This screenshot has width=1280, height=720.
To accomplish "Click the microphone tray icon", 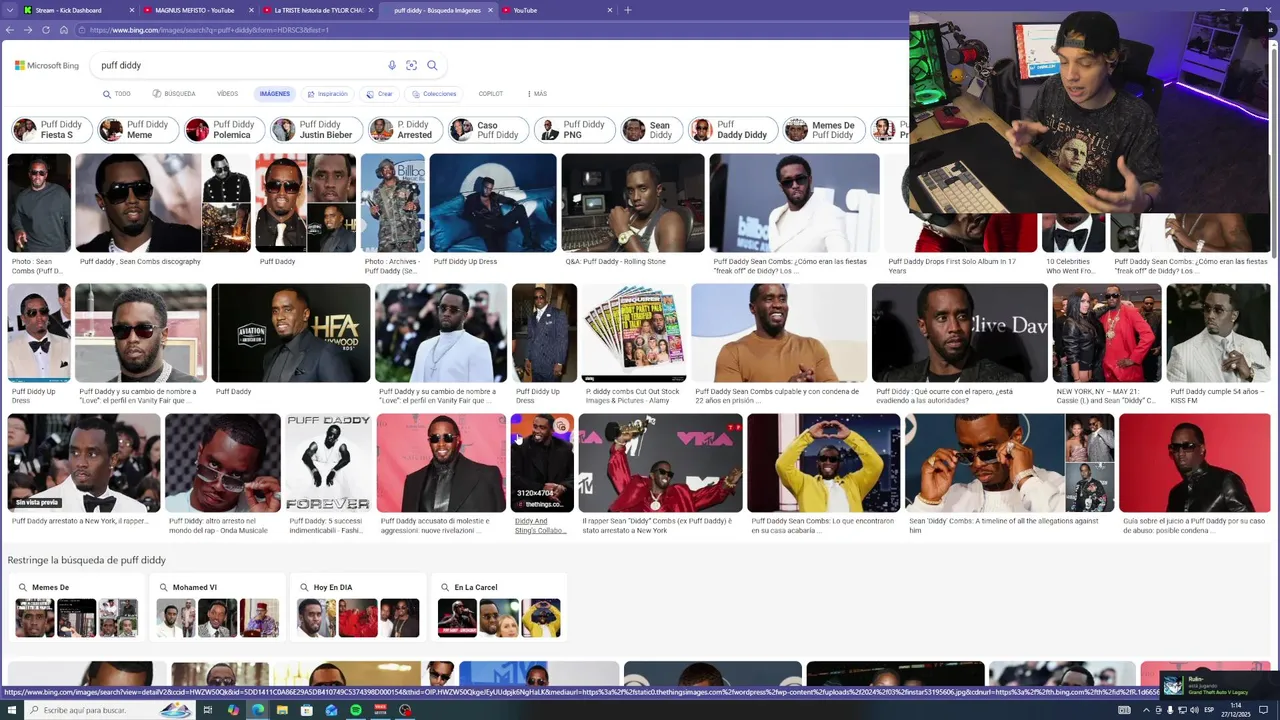I will coord(1170,710).
